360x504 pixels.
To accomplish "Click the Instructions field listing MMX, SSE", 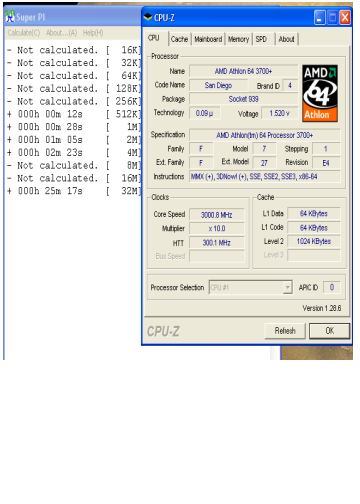I will point(265,177).
